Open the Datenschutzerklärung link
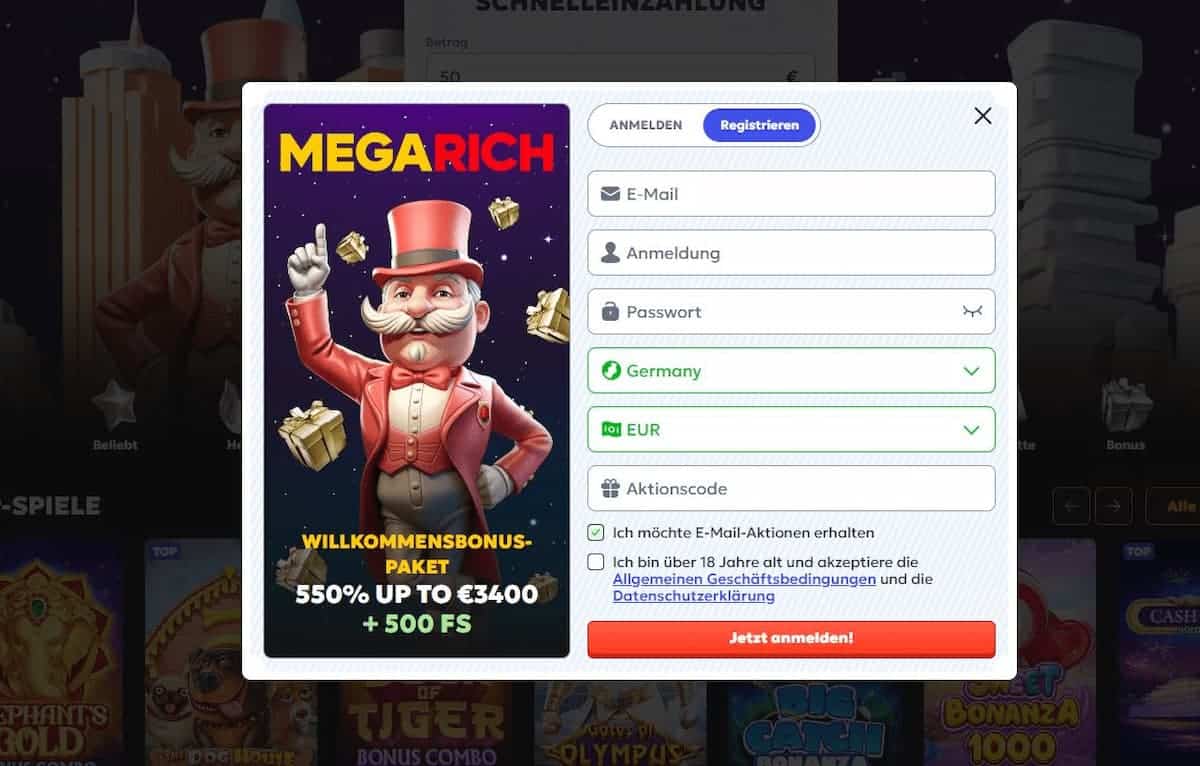Image resolution: width=1200 pixels, height=766 pixels. (694, 596)
